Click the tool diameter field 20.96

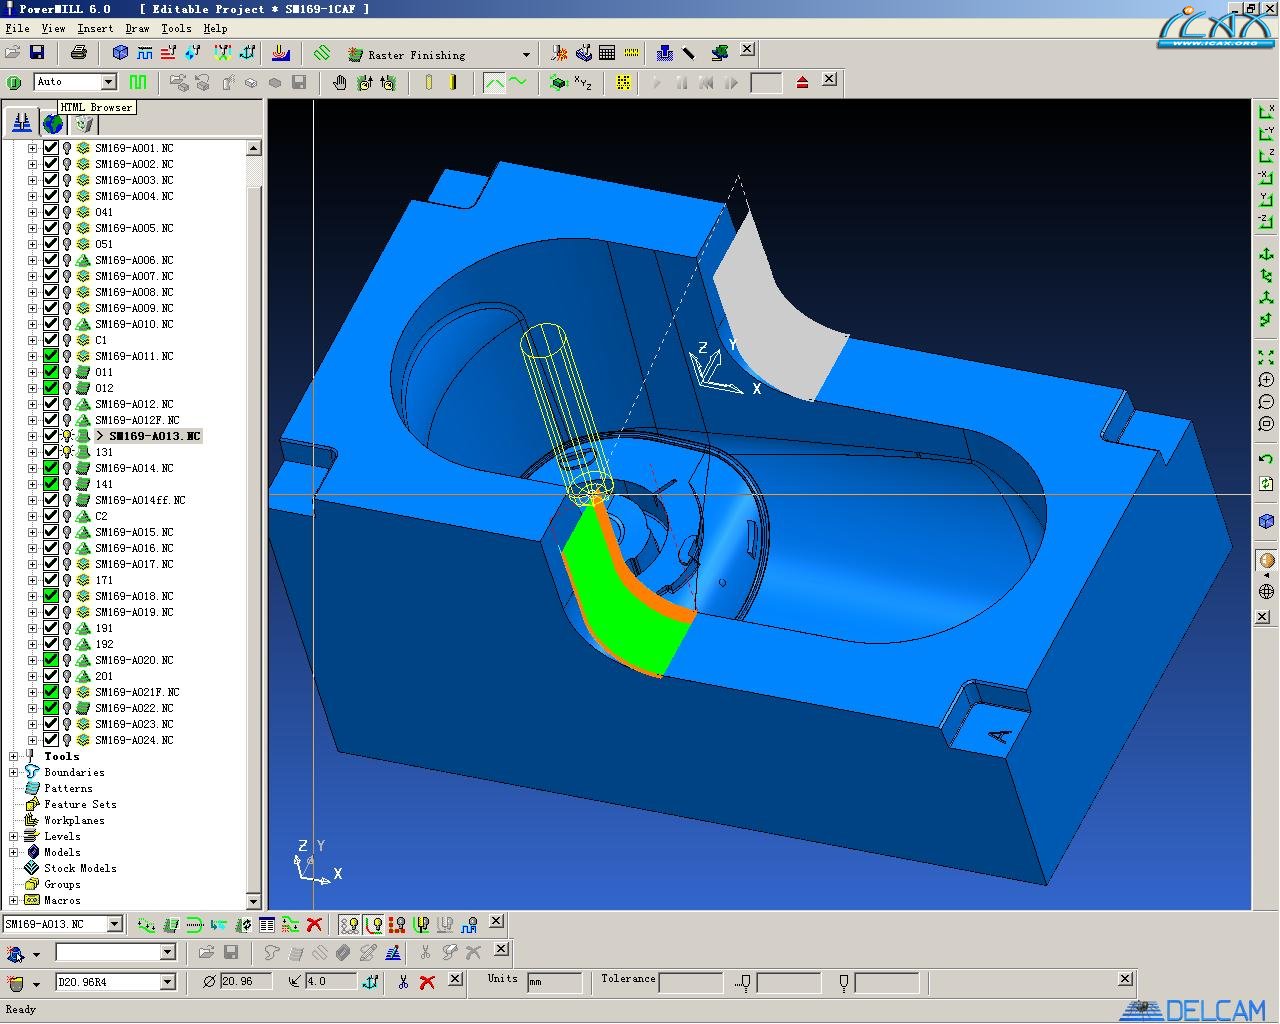(246, 982)
